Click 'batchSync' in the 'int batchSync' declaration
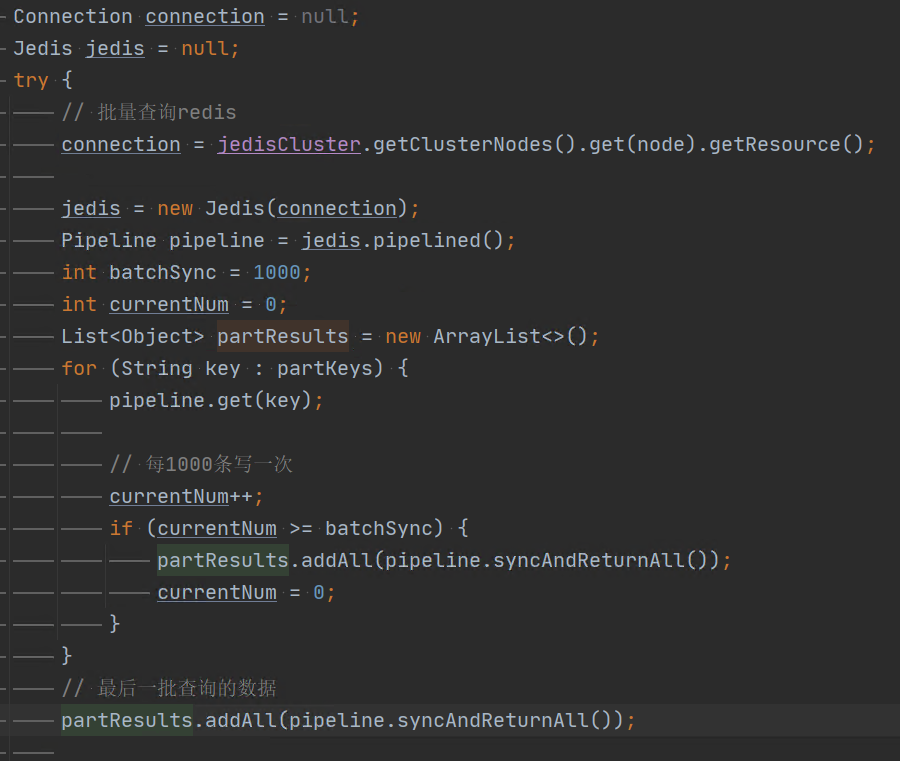Viewport: 900px width, 761px height. (x=163, y=272)
